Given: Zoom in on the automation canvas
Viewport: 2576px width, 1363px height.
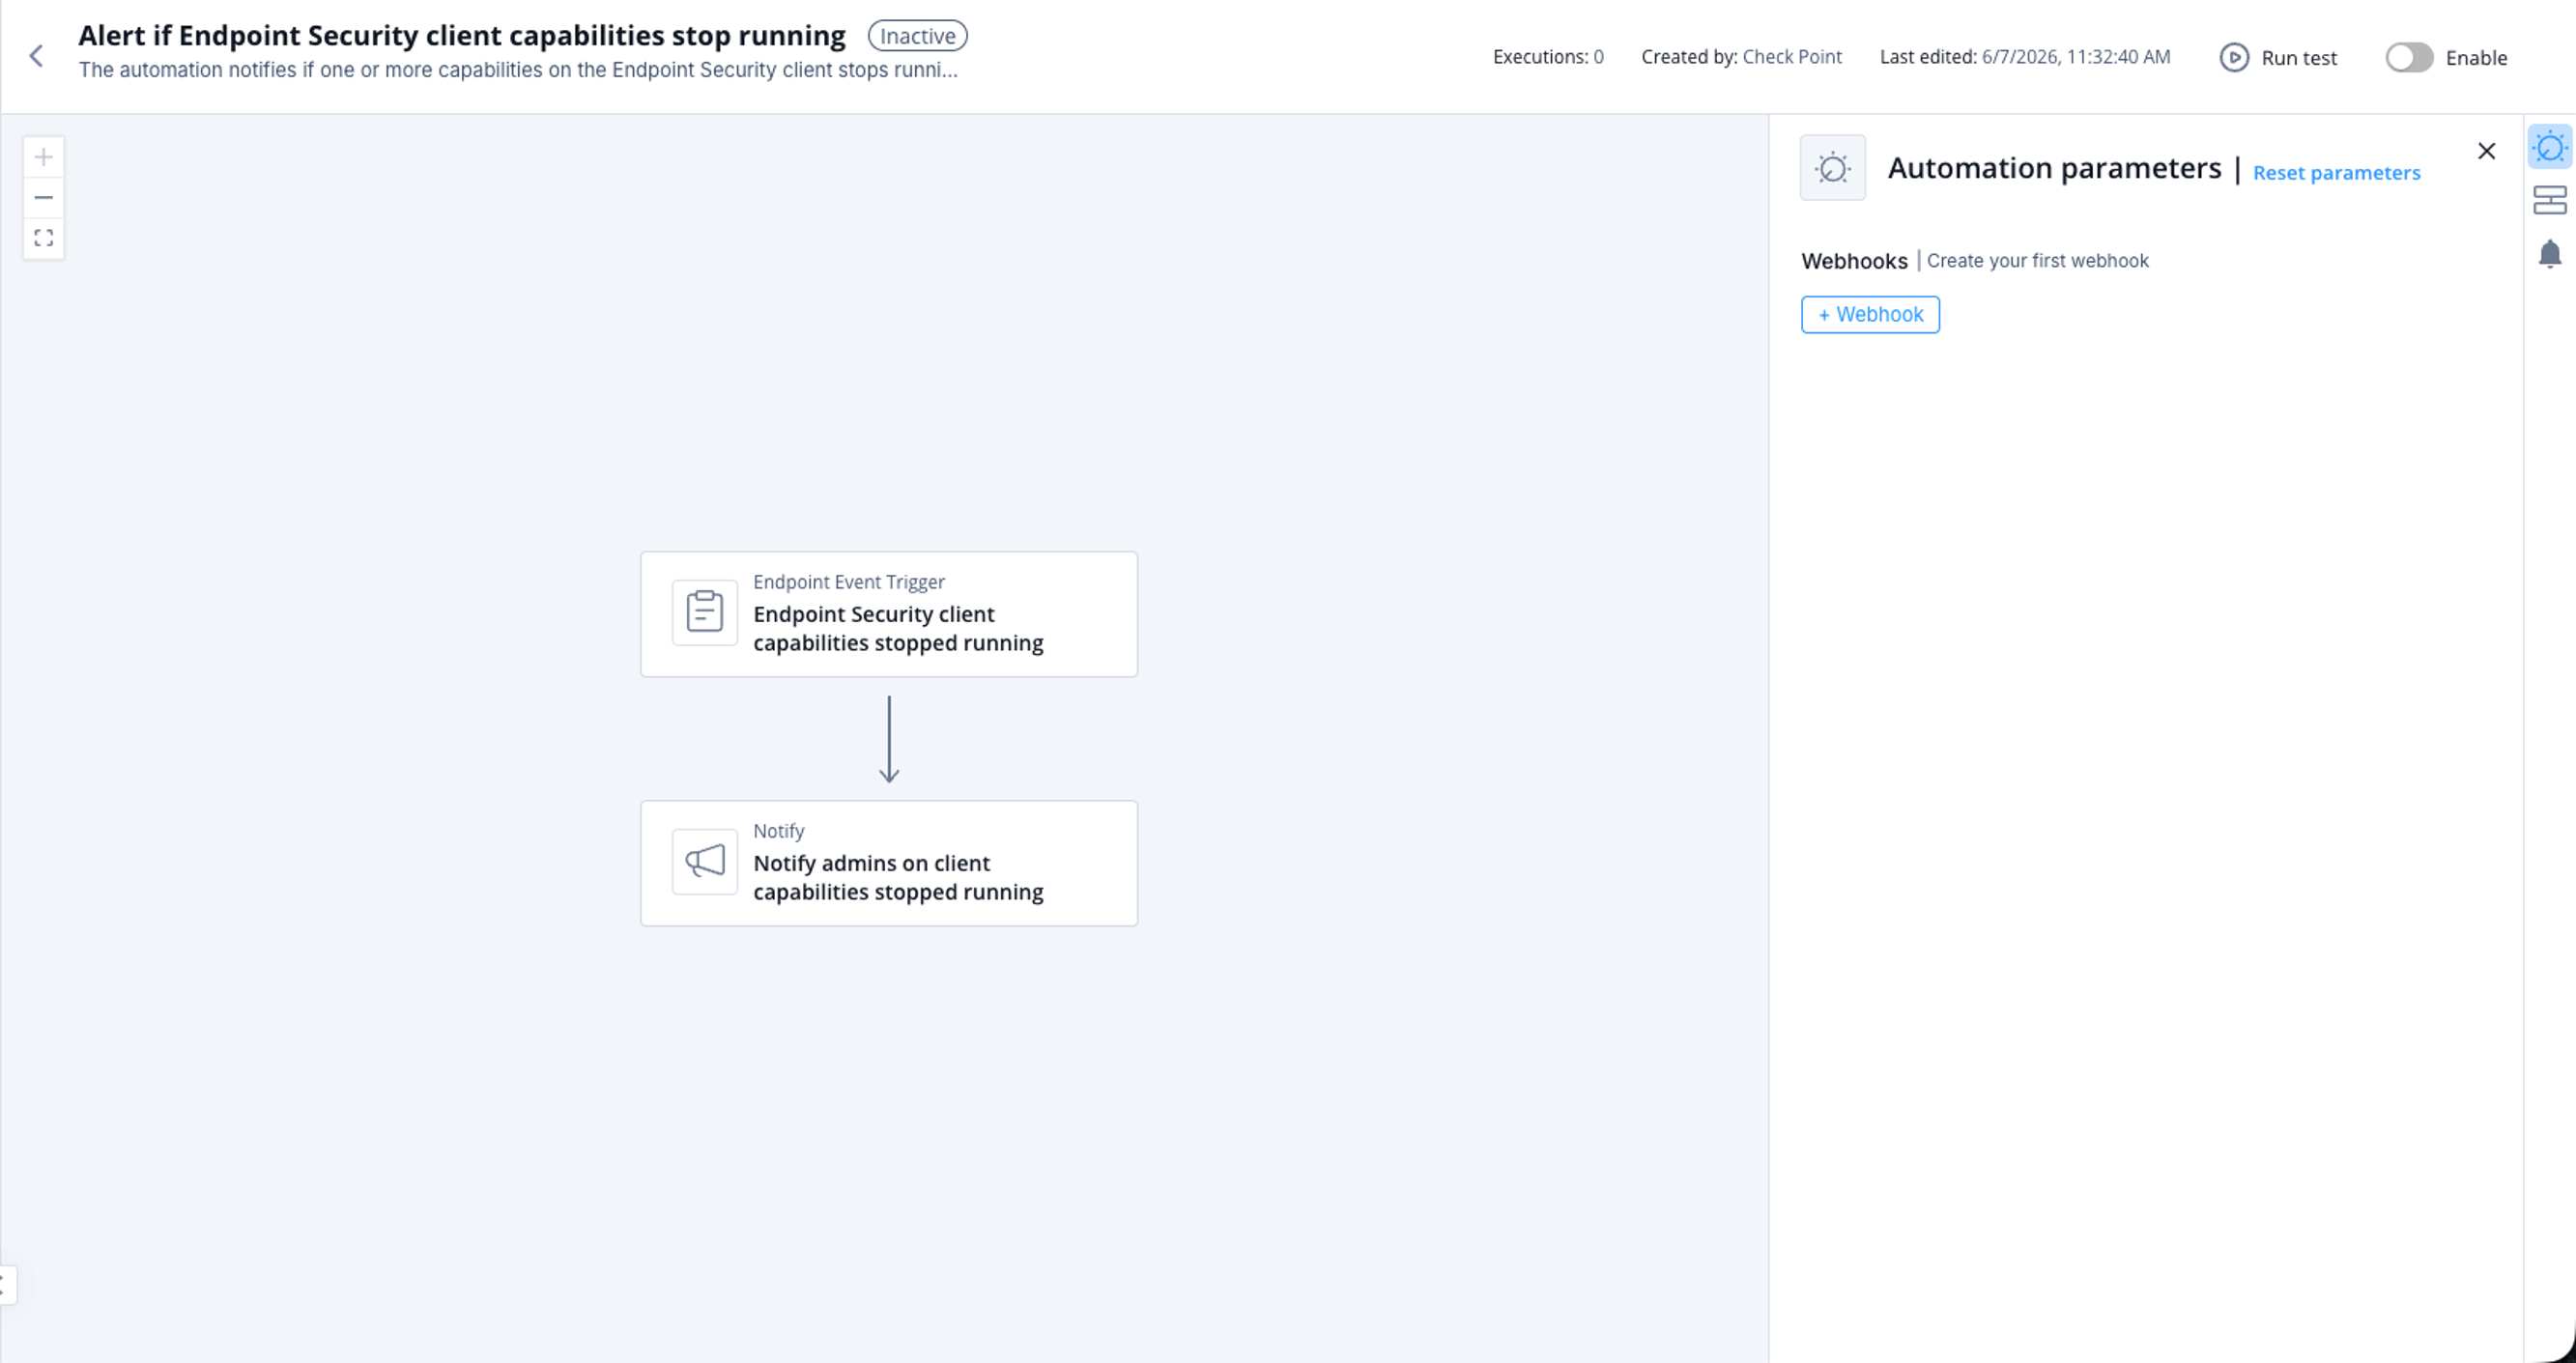Looking at the screenshot, I should coord(44,157).
